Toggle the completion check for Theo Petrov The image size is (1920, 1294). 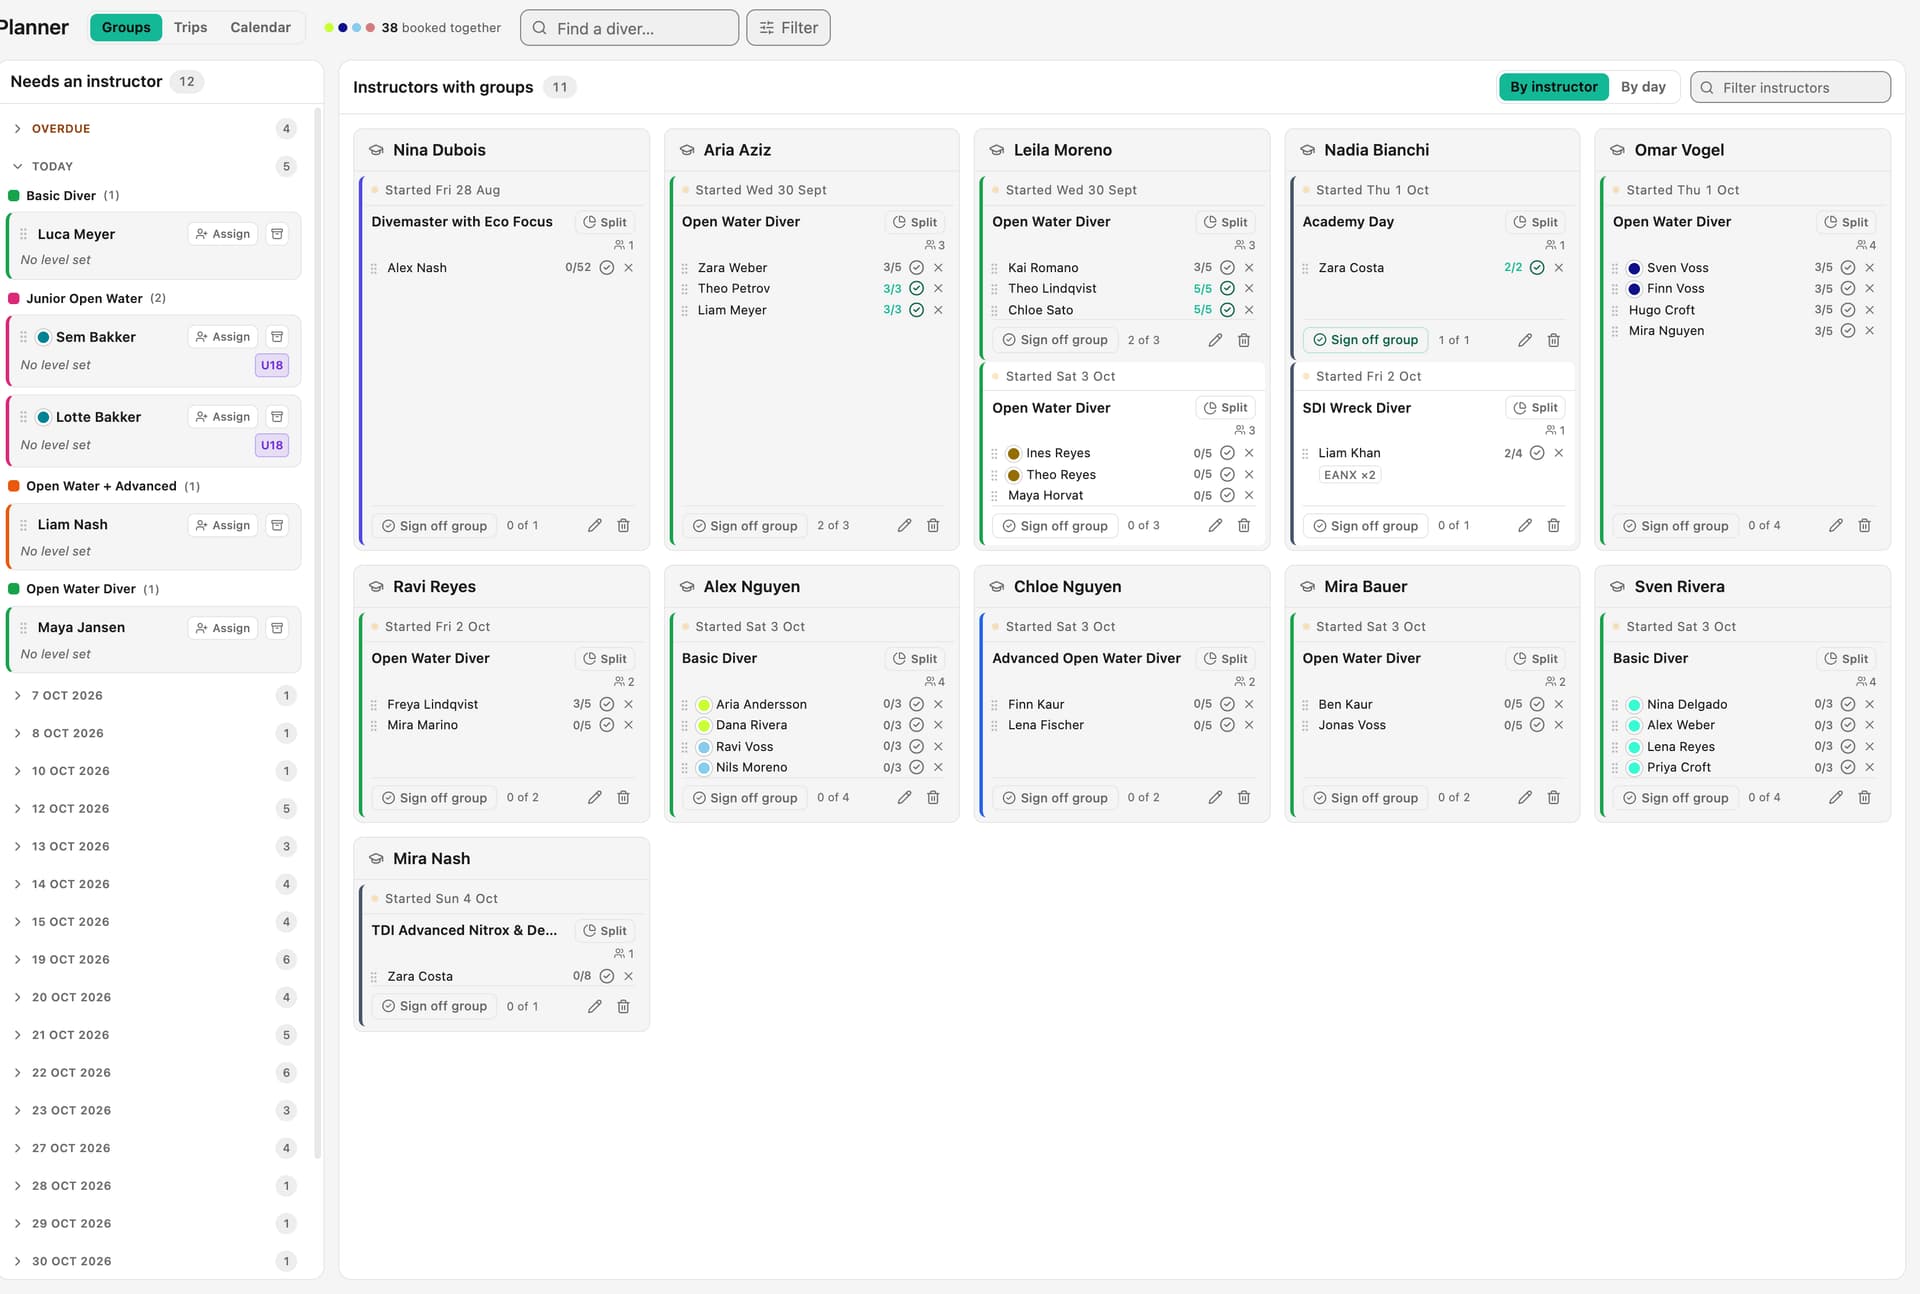click(x=917, y=289)
